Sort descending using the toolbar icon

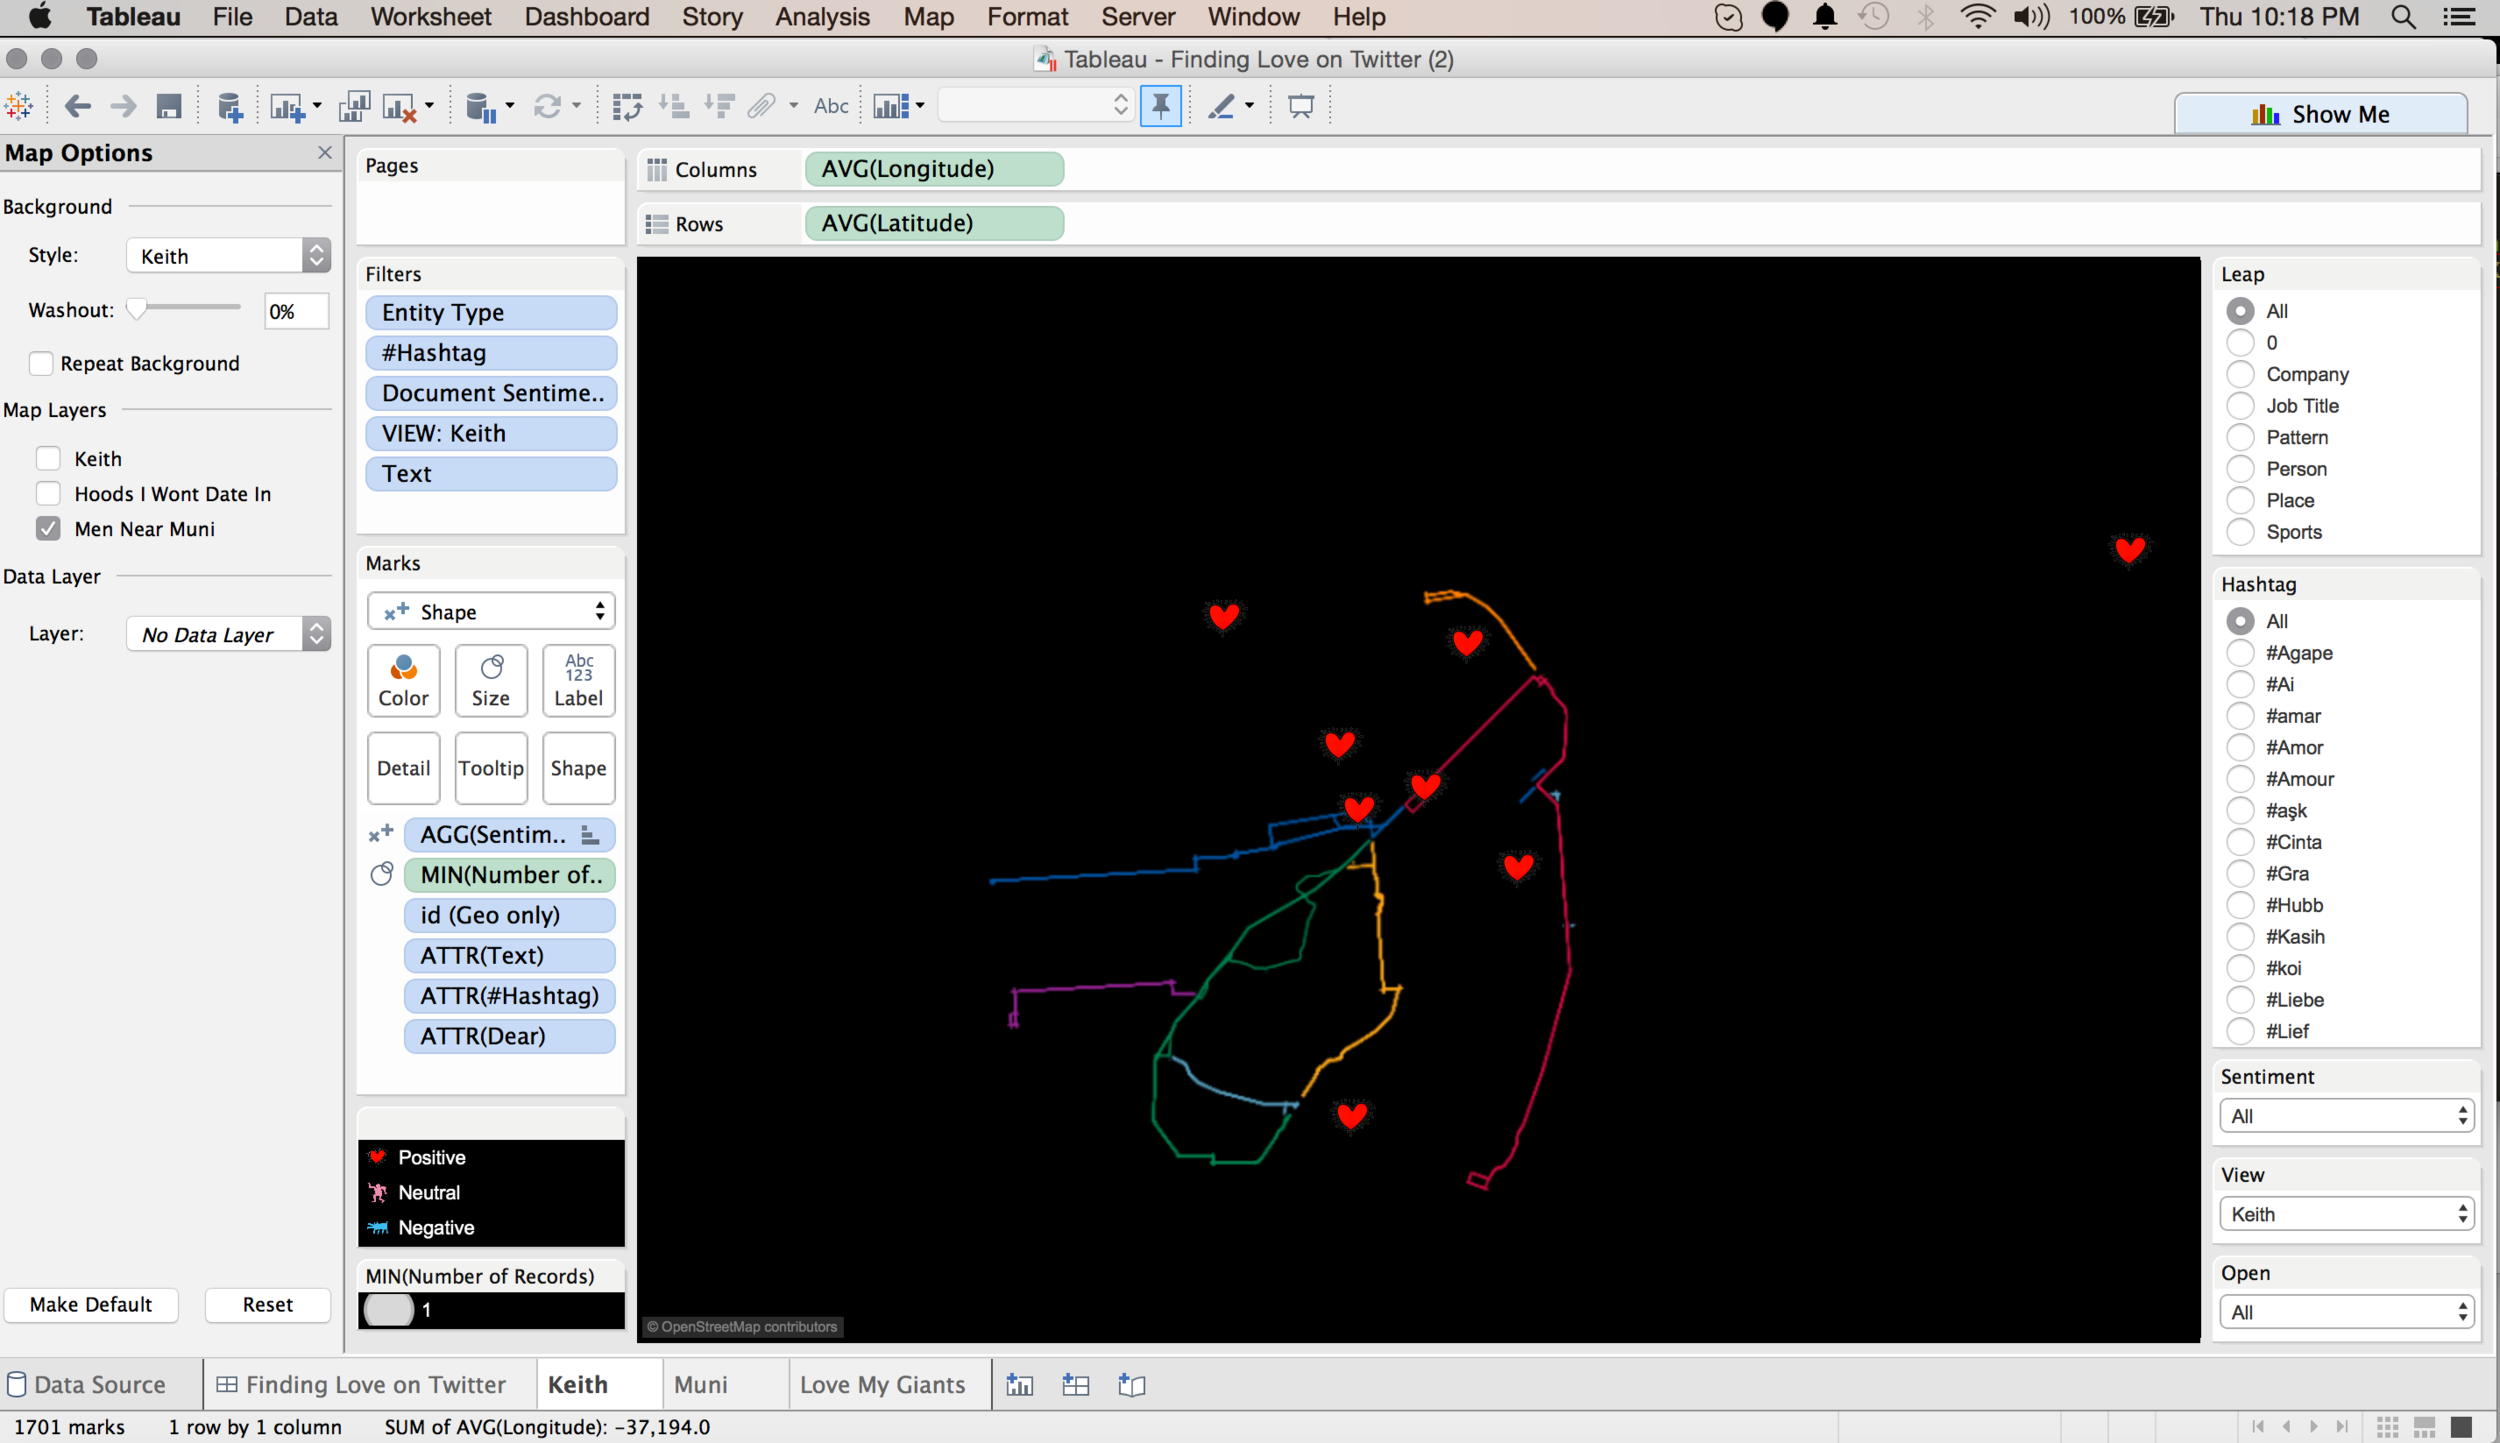719,106
